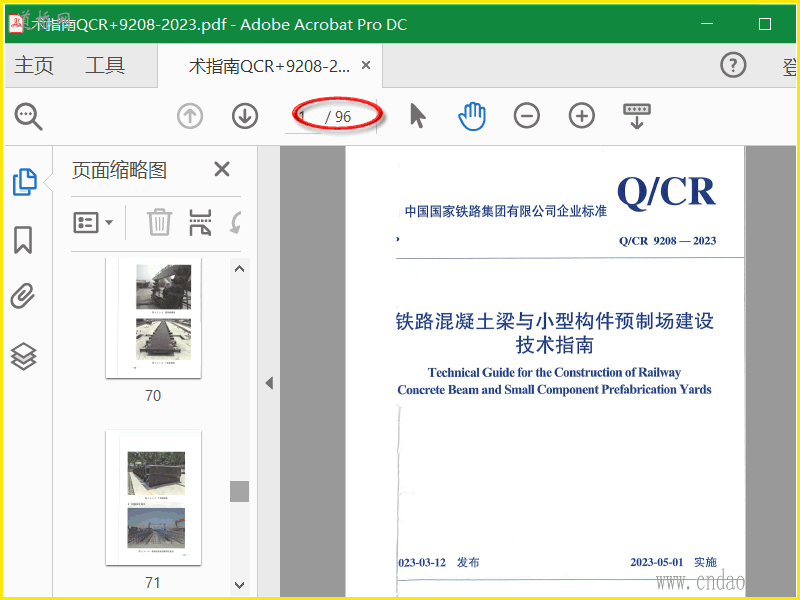Image resolution: width=800 pixels, height=600 pixels.
Task: Enable scrolling page display mode
Action: point(637,116)
